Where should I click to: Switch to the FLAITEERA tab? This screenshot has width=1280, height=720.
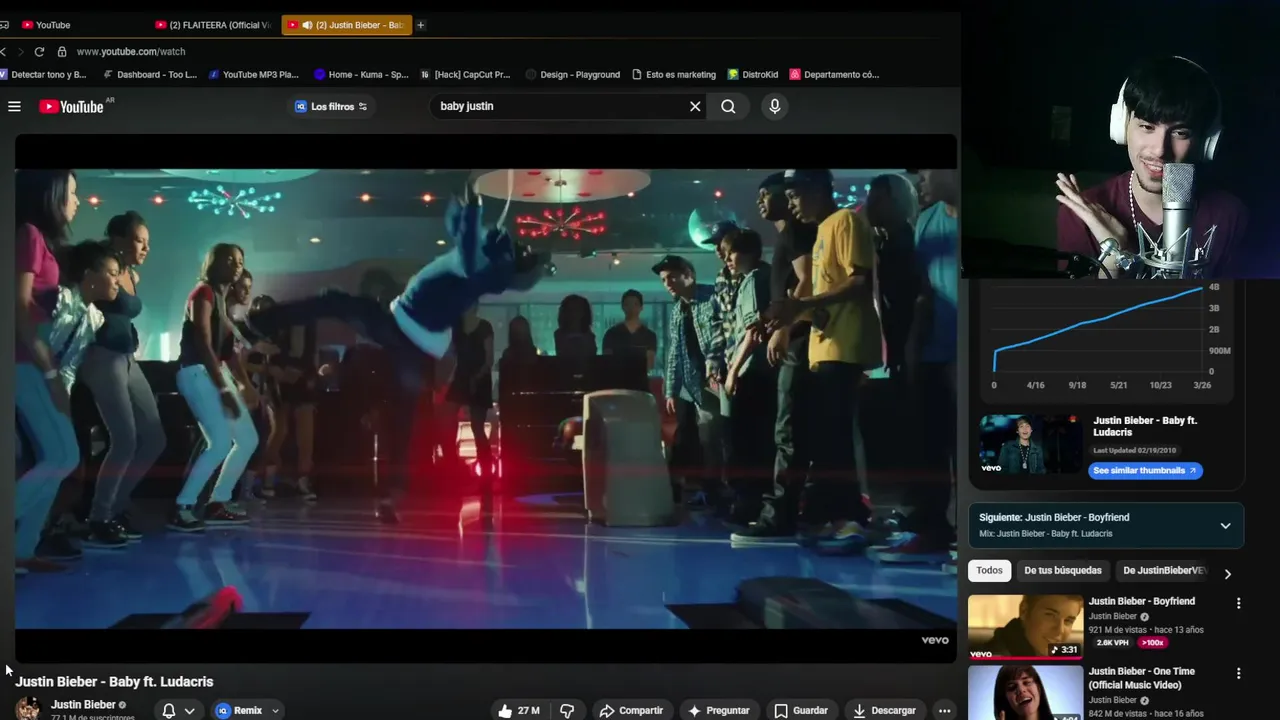pyautogui.click(x=213, y=25)
